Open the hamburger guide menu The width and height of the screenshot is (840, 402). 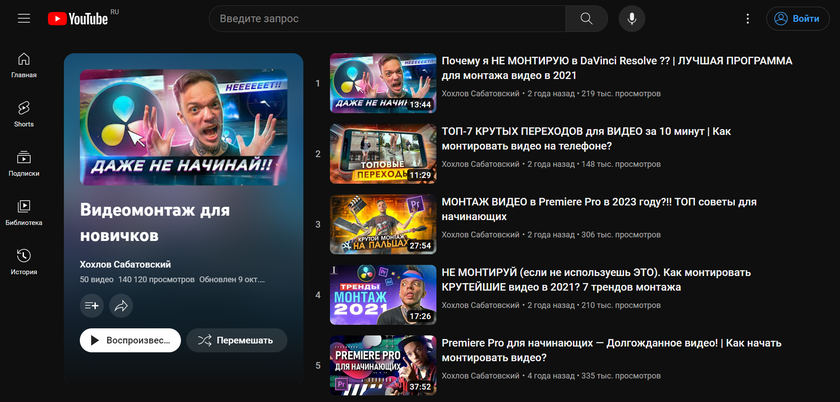point(24,19)
